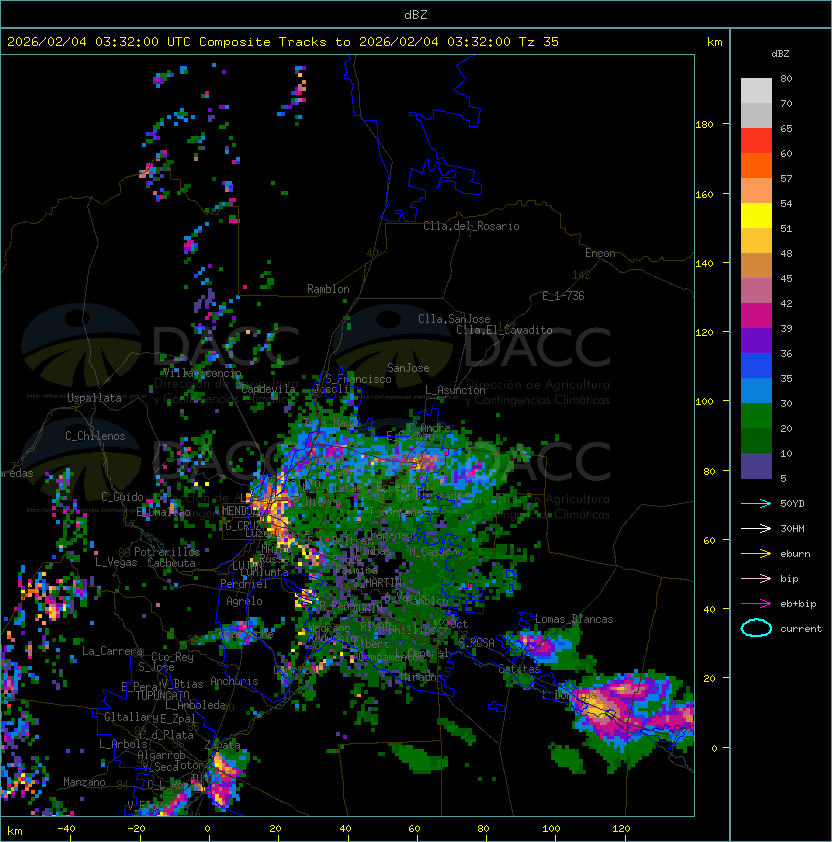
Task: Select the royal blue swatch near 35 label
Action: (756, 366)
